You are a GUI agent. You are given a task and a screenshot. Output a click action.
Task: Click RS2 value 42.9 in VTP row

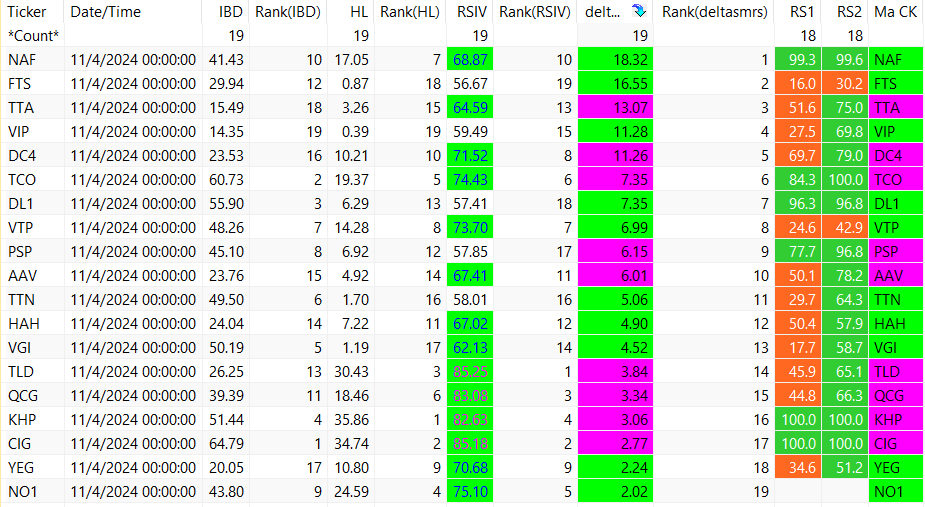pos(844,228)
